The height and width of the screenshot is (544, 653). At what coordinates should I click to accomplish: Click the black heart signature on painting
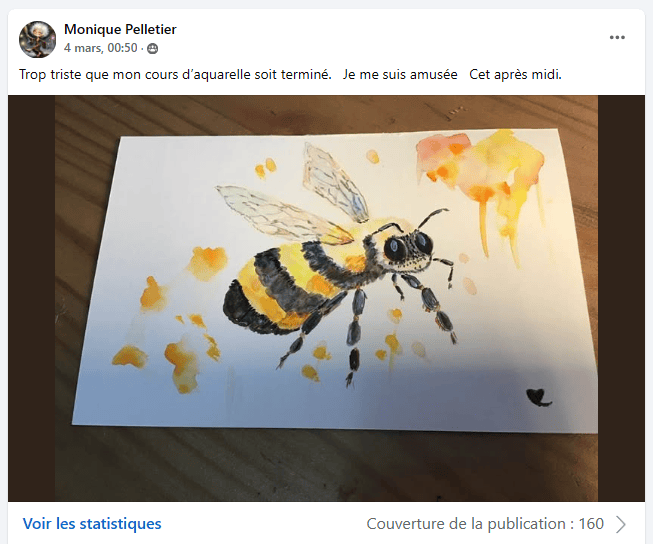click(x=539, y=397)
